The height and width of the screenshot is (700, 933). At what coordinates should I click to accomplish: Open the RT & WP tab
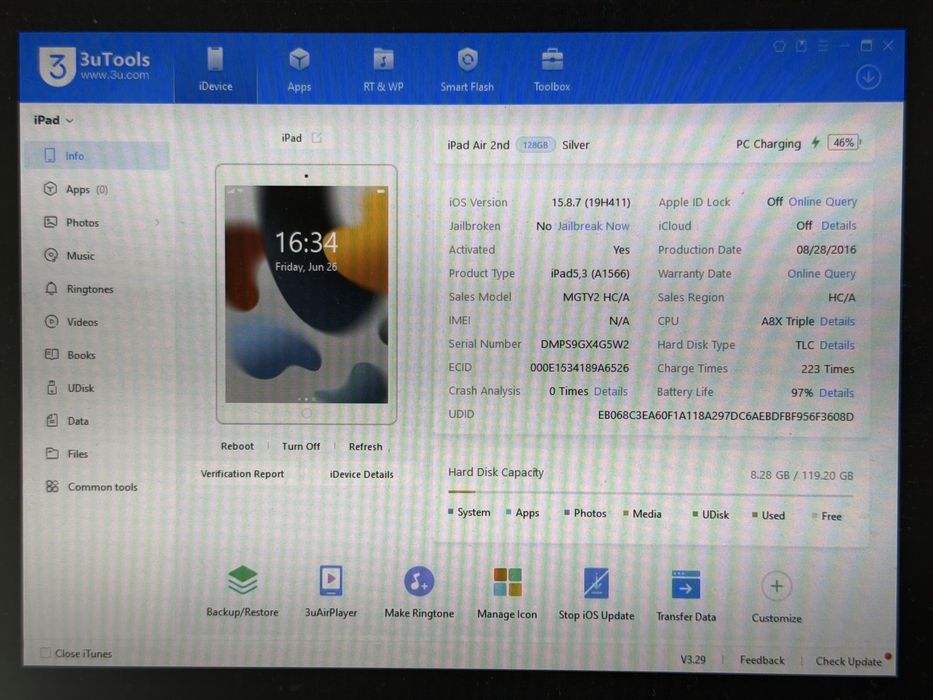click(383, 70)
